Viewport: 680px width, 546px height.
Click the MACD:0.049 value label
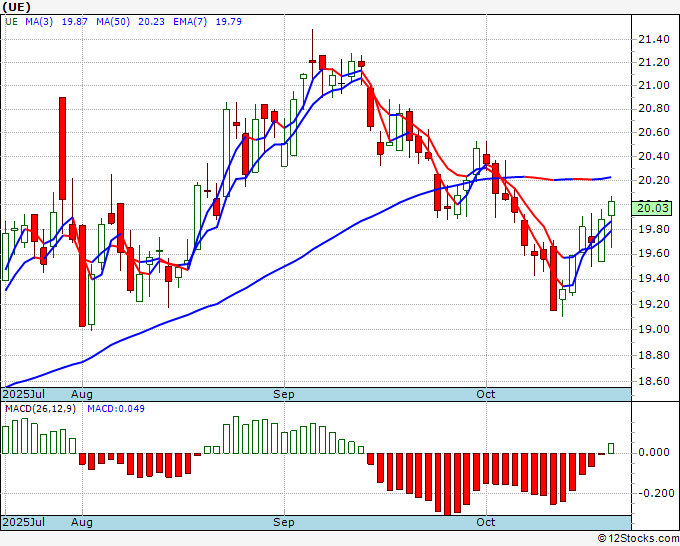click(x=116, y=409)
